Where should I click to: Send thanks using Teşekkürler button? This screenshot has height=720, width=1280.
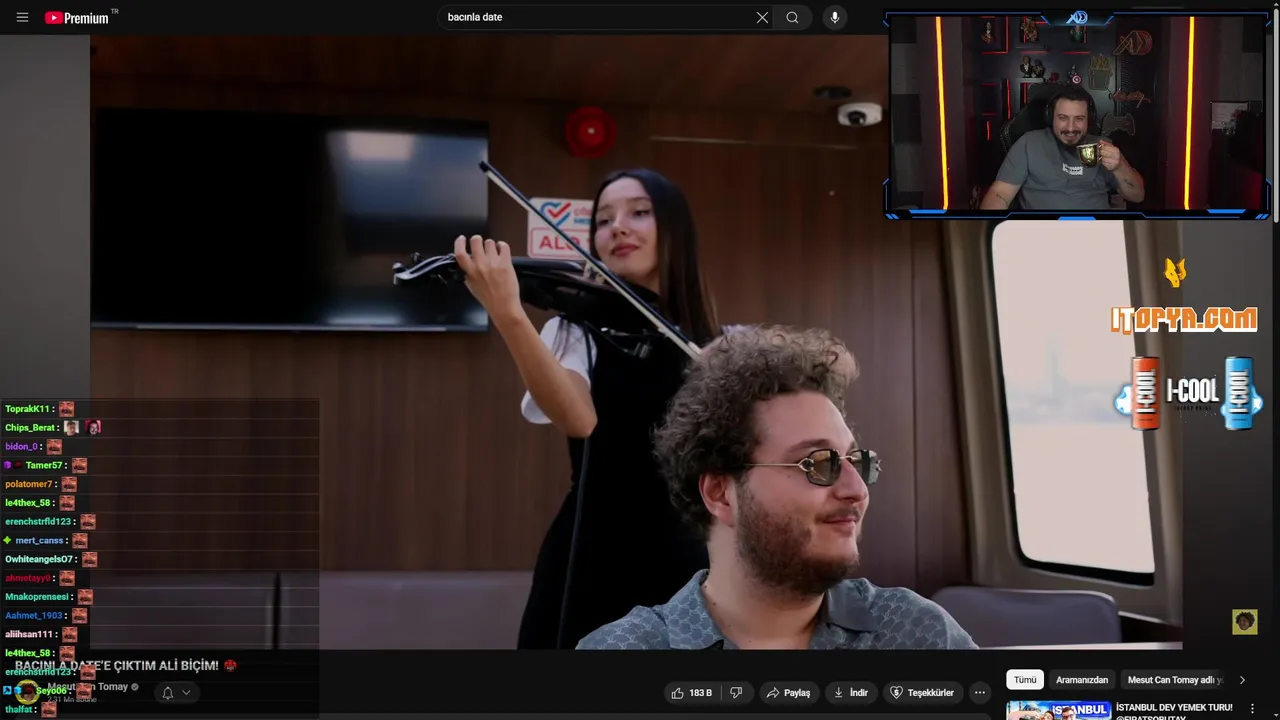point(922,692)
